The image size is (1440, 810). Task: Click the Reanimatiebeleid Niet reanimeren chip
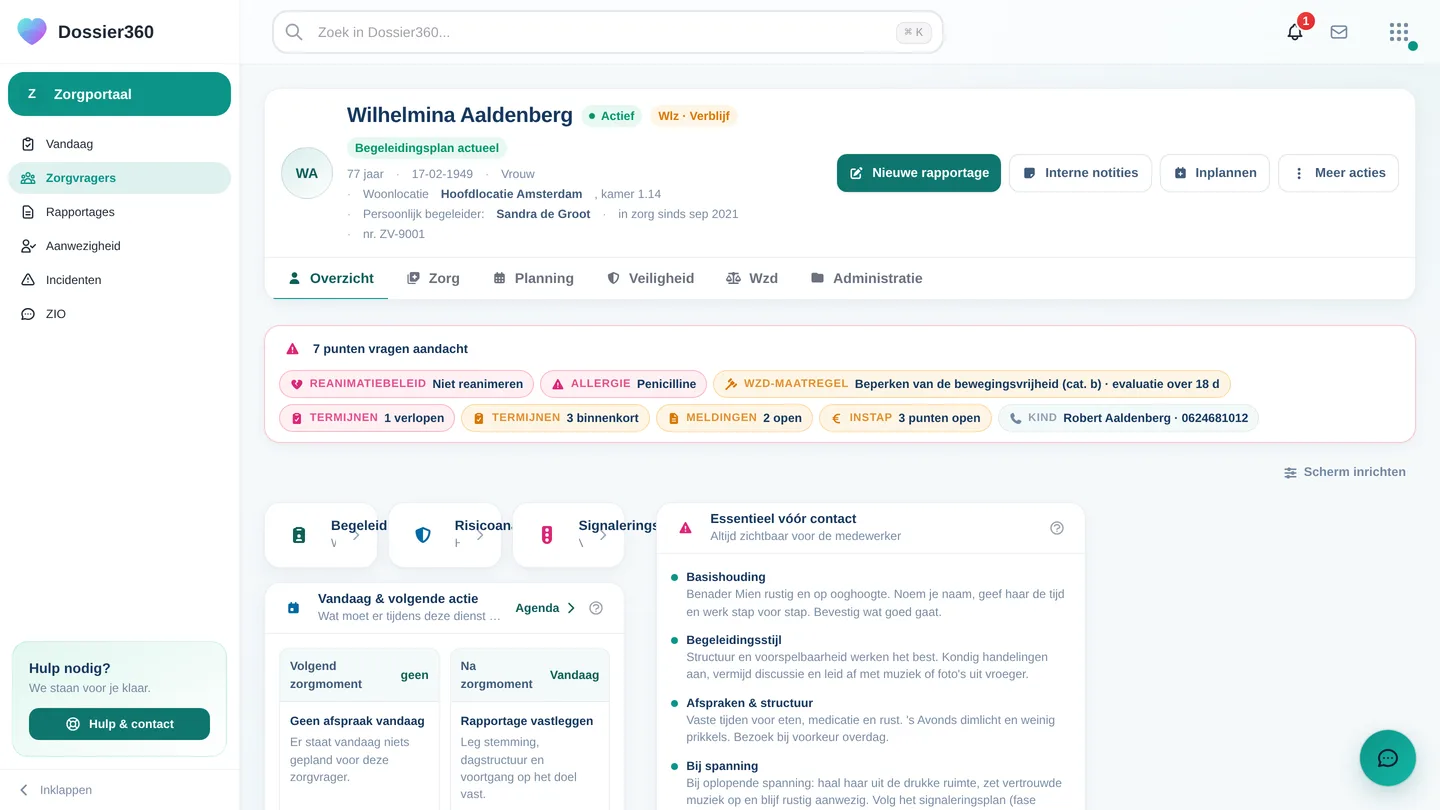(x=406, y=384)
